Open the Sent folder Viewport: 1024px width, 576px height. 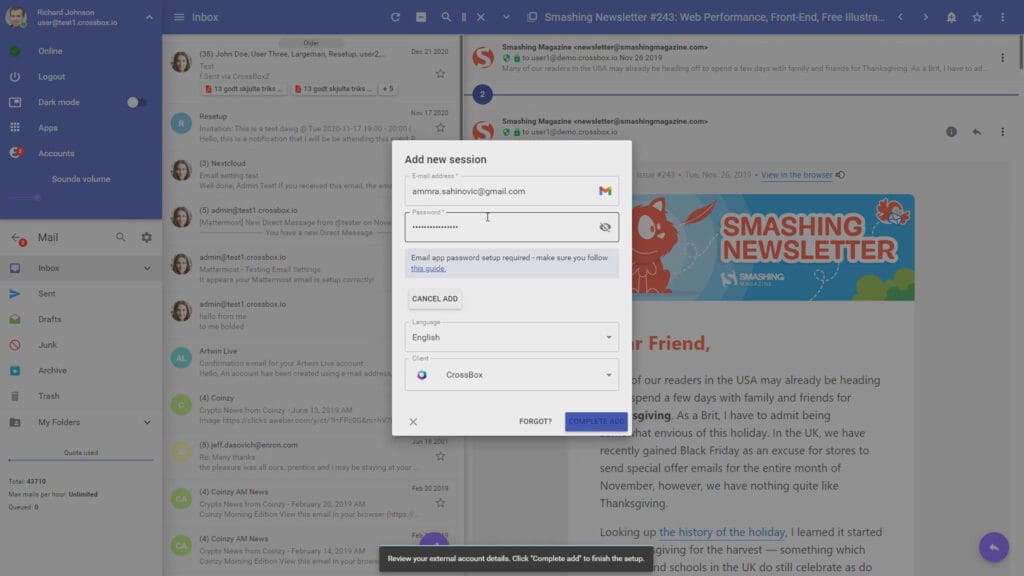(x=47, y=294)
